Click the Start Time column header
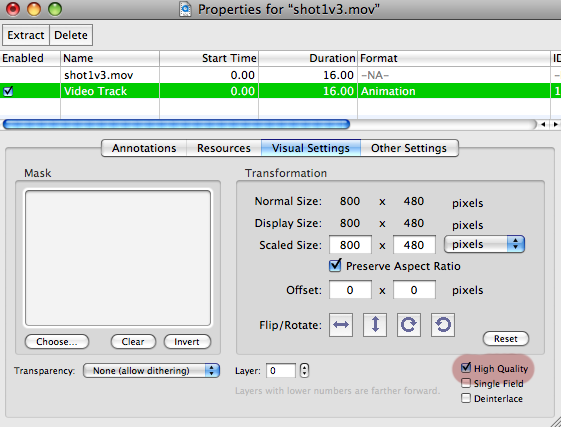Screen dimensions: 561x427 click(209, 58)
